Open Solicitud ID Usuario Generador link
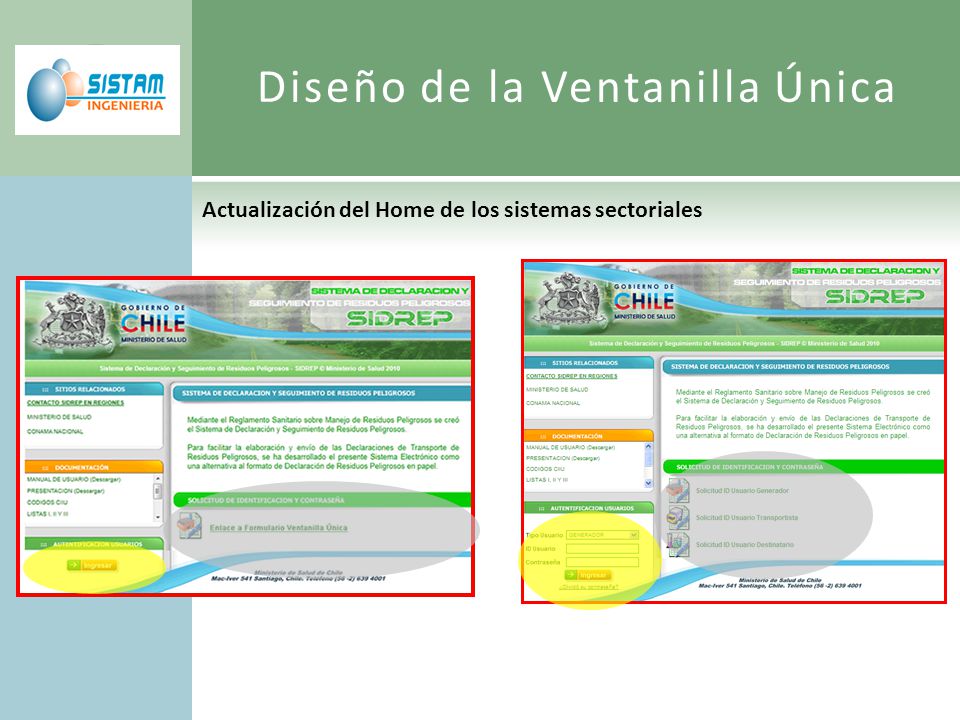 click(742, 491)
